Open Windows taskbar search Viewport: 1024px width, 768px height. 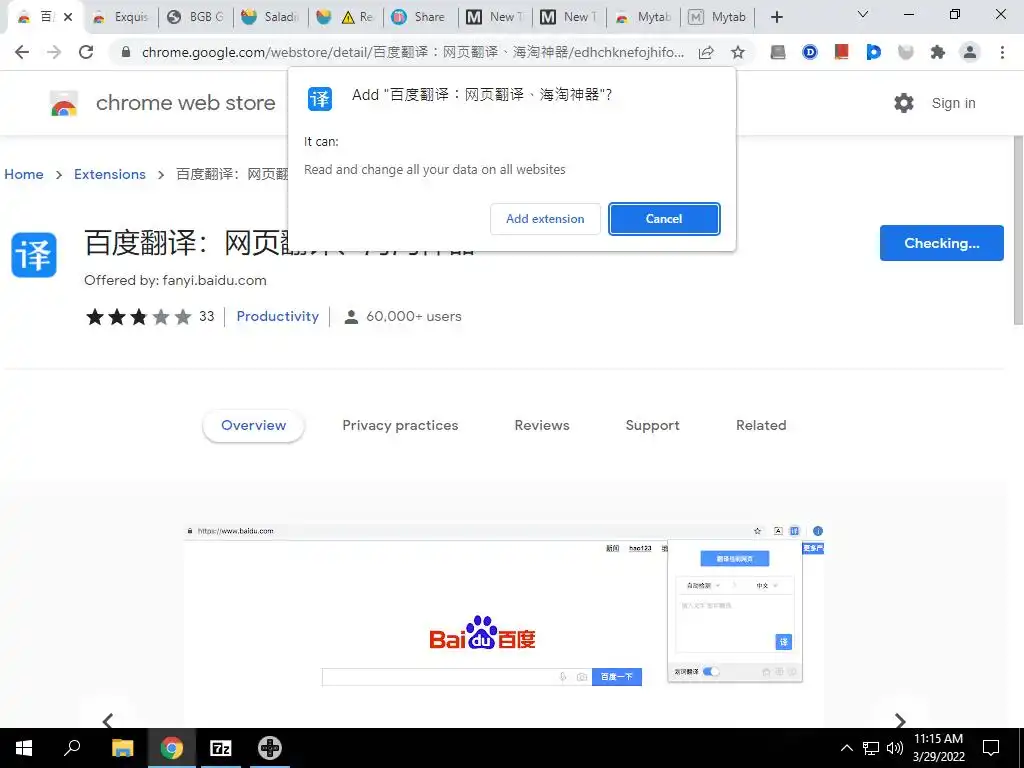72,748
